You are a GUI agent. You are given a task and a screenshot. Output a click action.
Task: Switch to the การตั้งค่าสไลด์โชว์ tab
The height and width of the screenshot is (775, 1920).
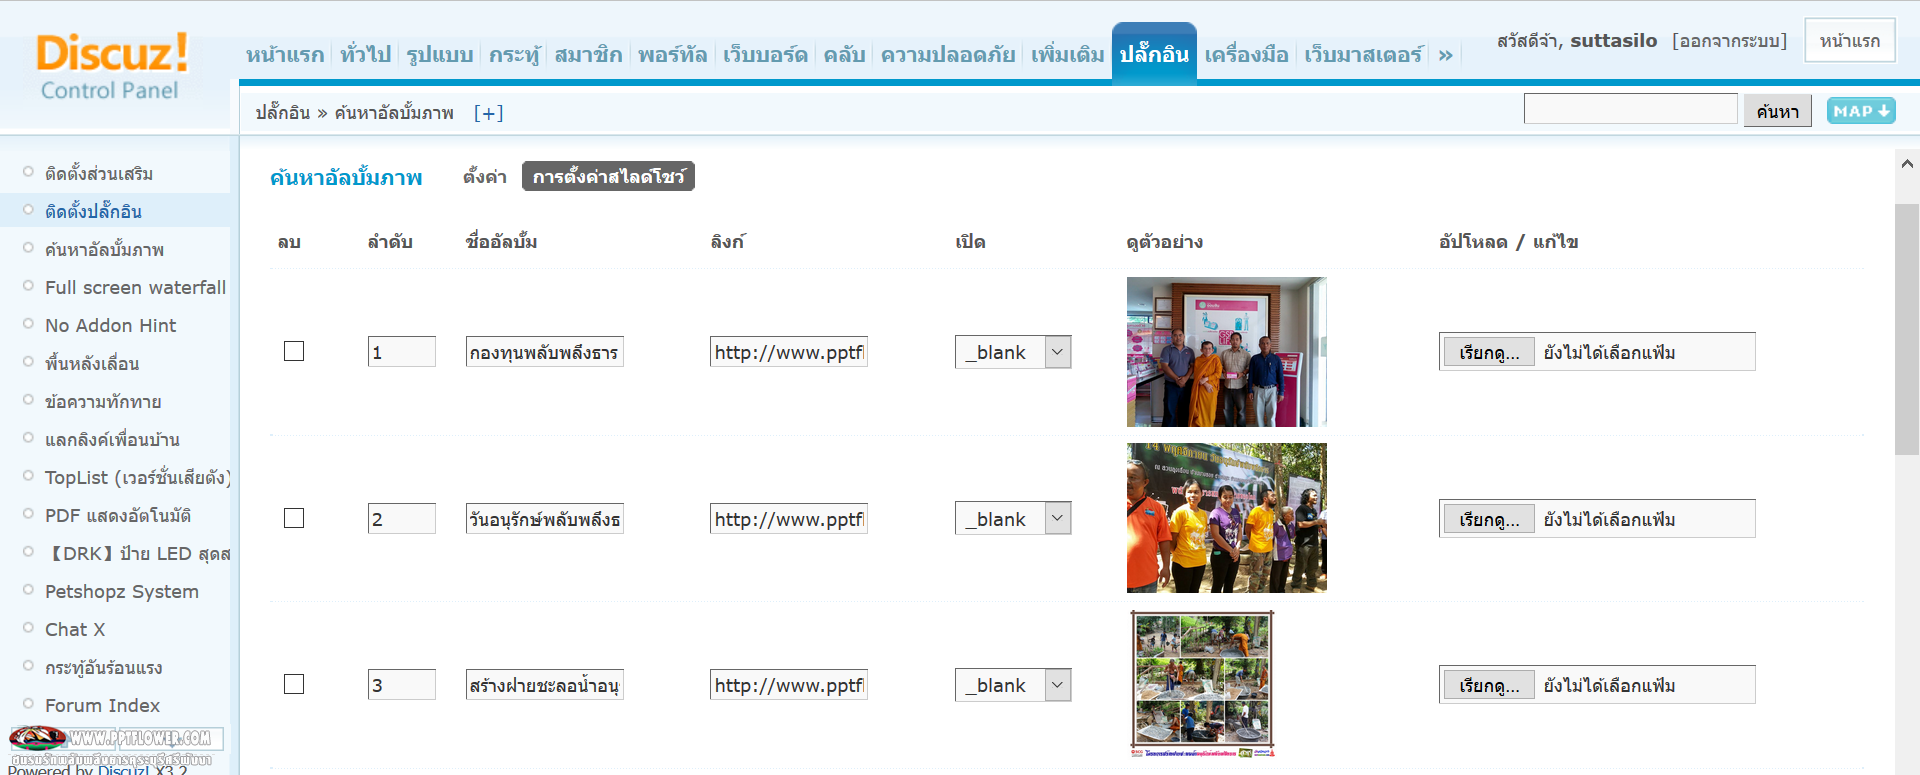pos(608,177)
